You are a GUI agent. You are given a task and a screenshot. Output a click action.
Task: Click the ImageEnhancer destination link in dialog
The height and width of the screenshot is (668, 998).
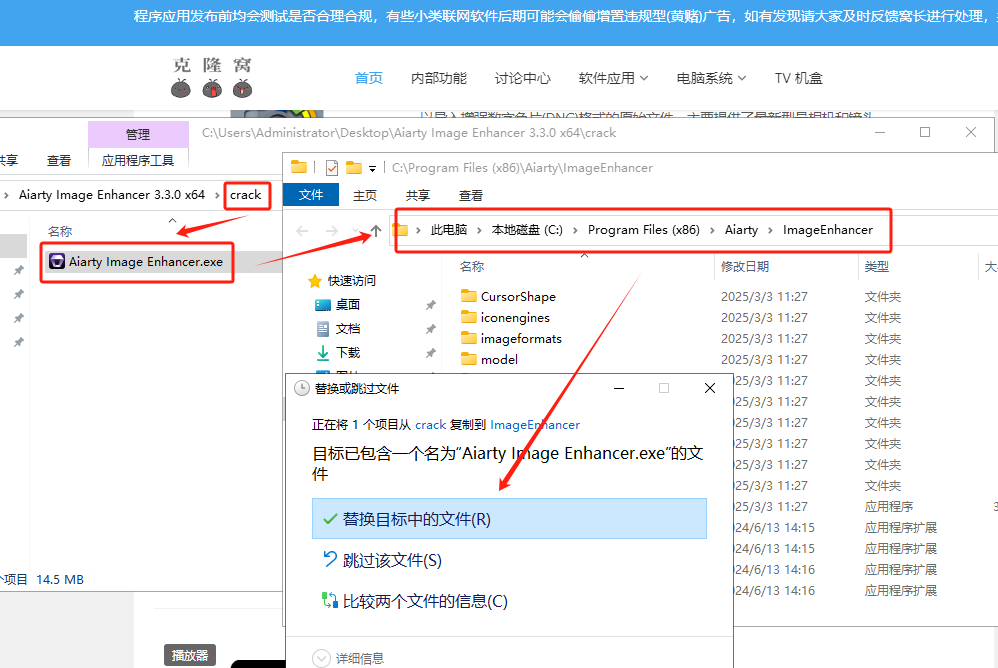click(x=535, y=425)
